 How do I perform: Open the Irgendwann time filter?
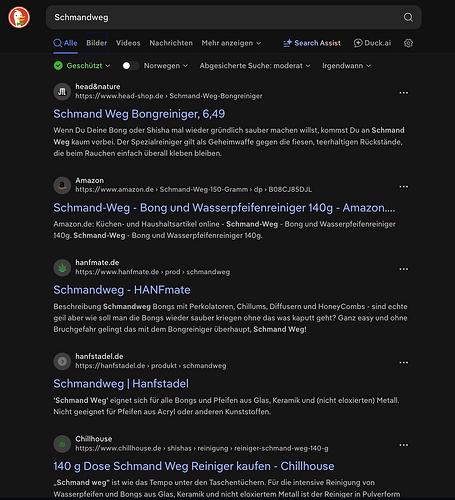click(346, 66)
